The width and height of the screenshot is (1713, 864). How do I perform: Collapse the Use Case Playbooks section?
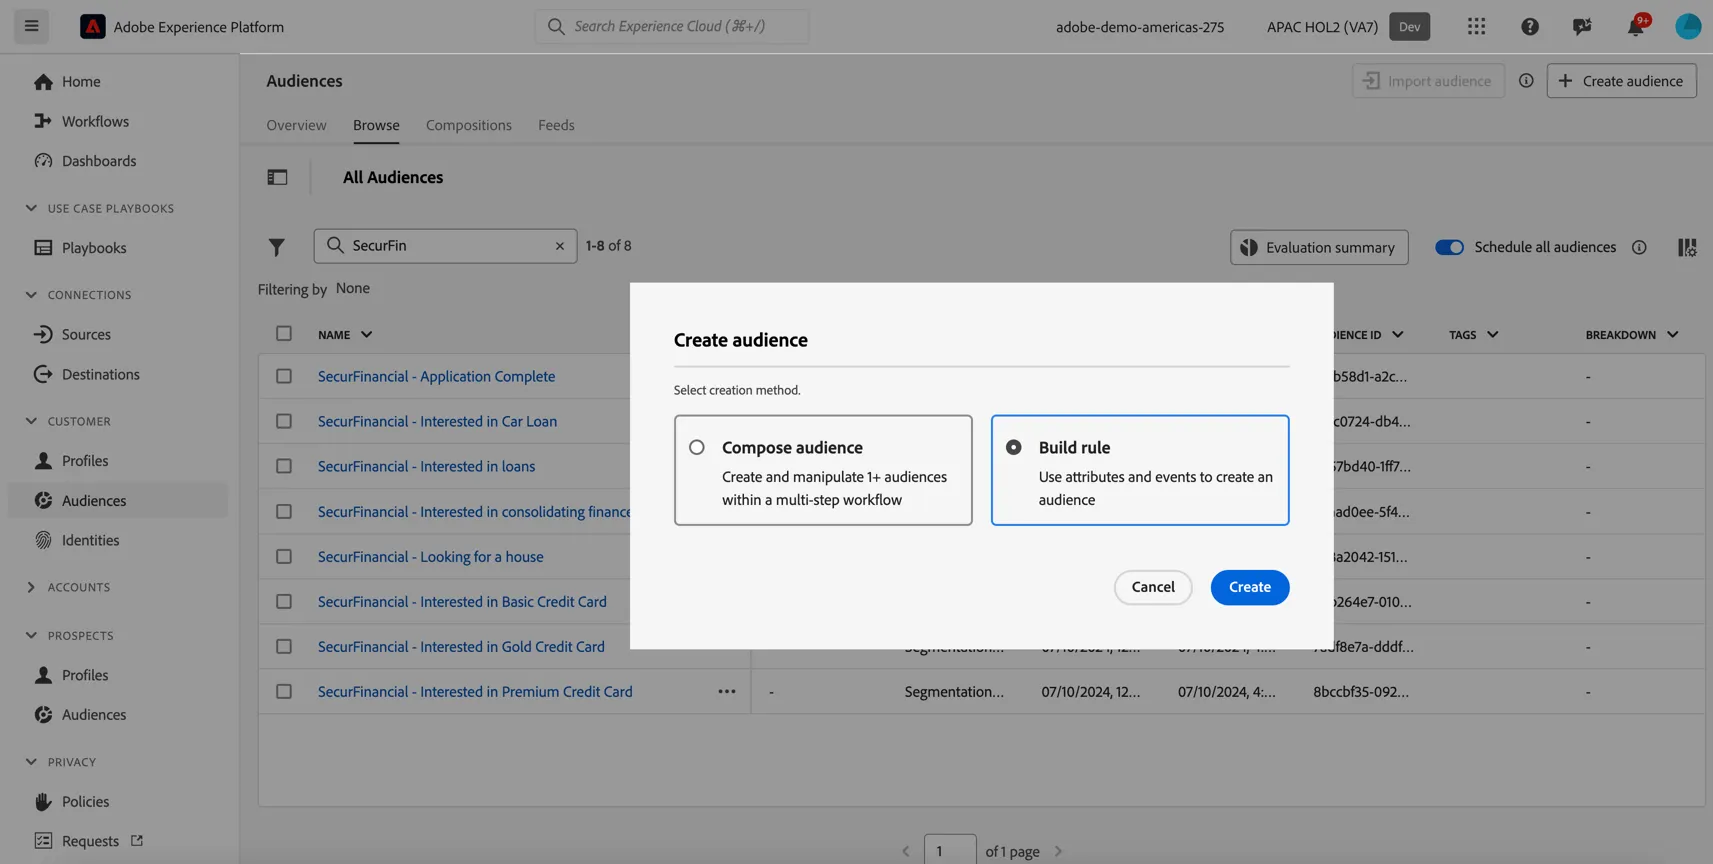point(31,208)
